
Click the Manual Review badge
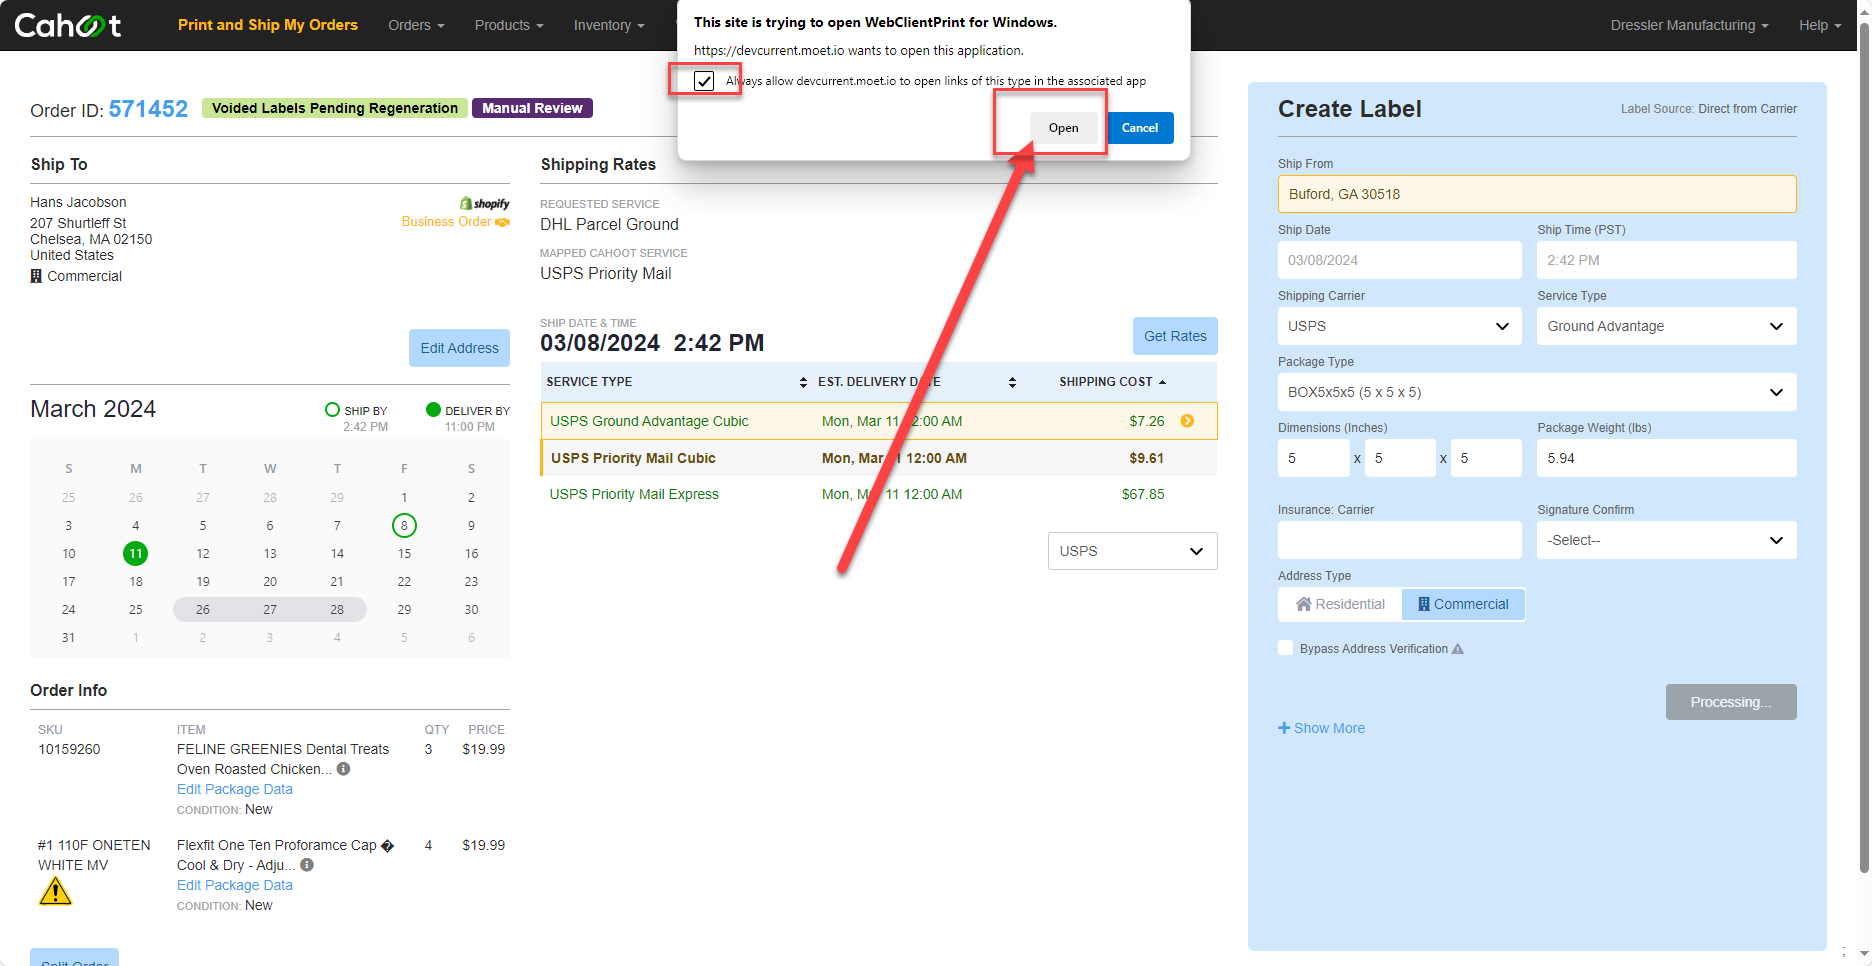pos(532,108)
